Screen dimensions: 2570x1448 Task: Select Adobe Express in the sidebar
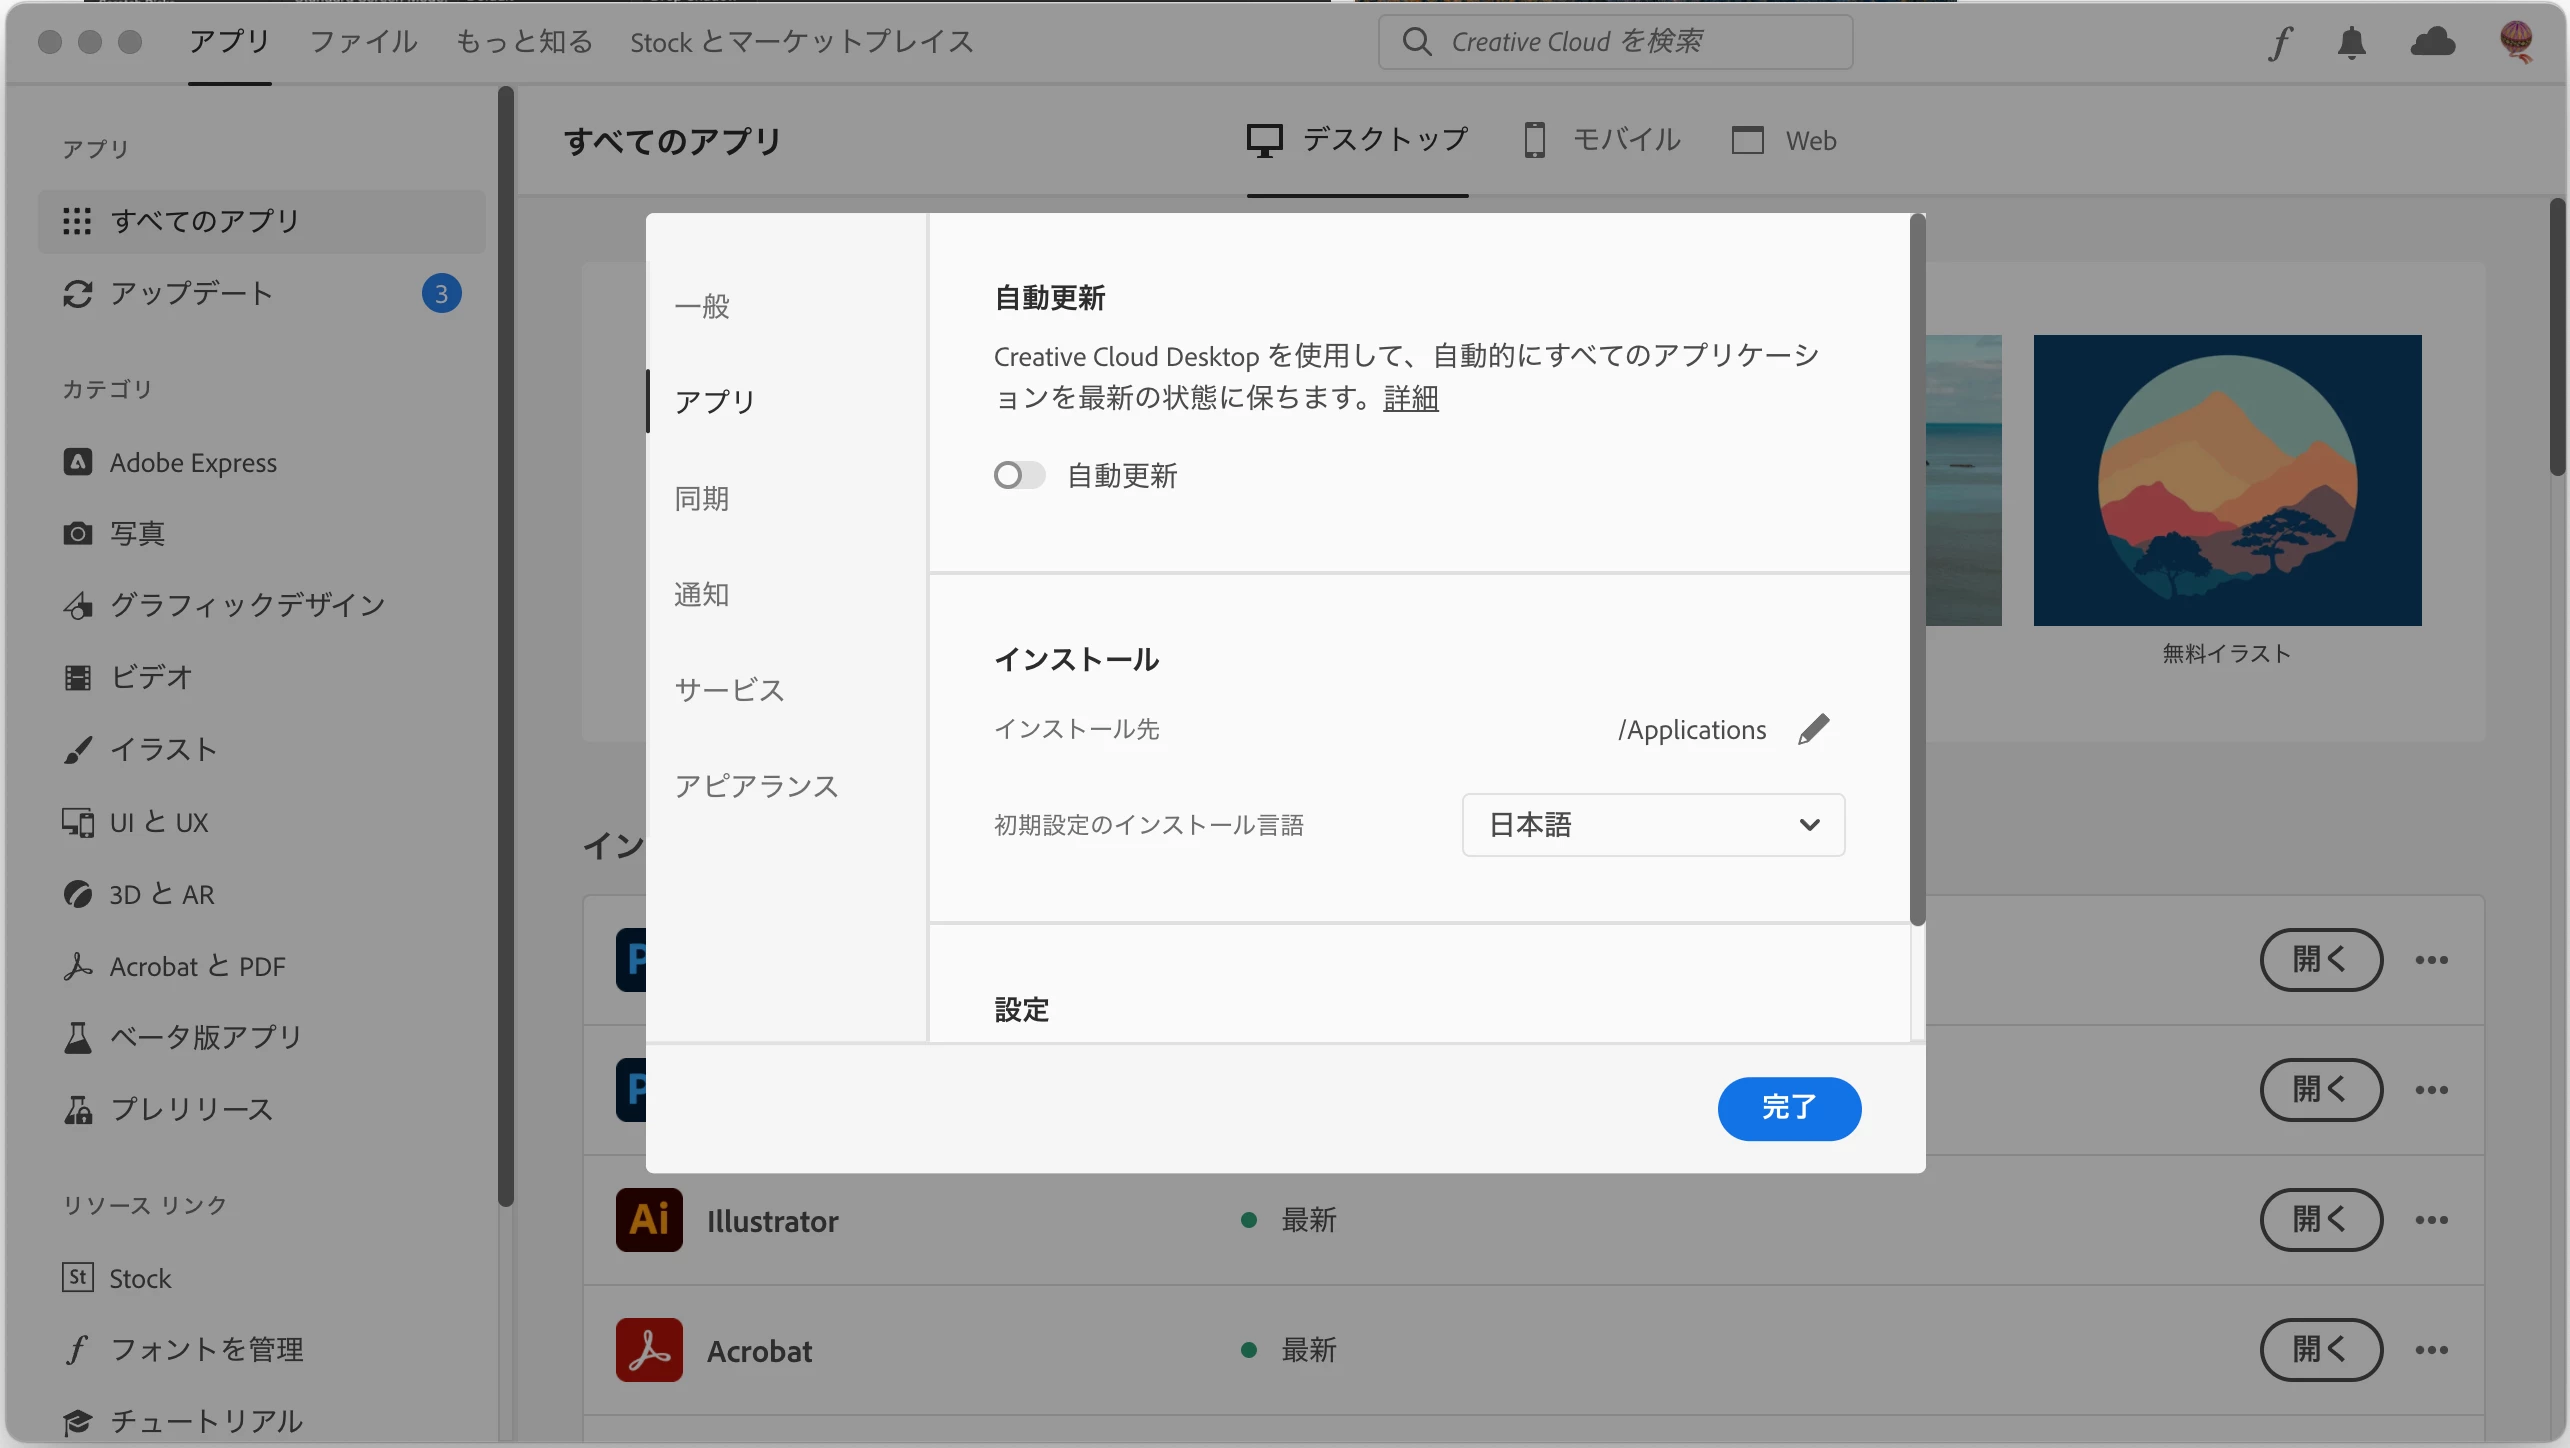[192, 463]
